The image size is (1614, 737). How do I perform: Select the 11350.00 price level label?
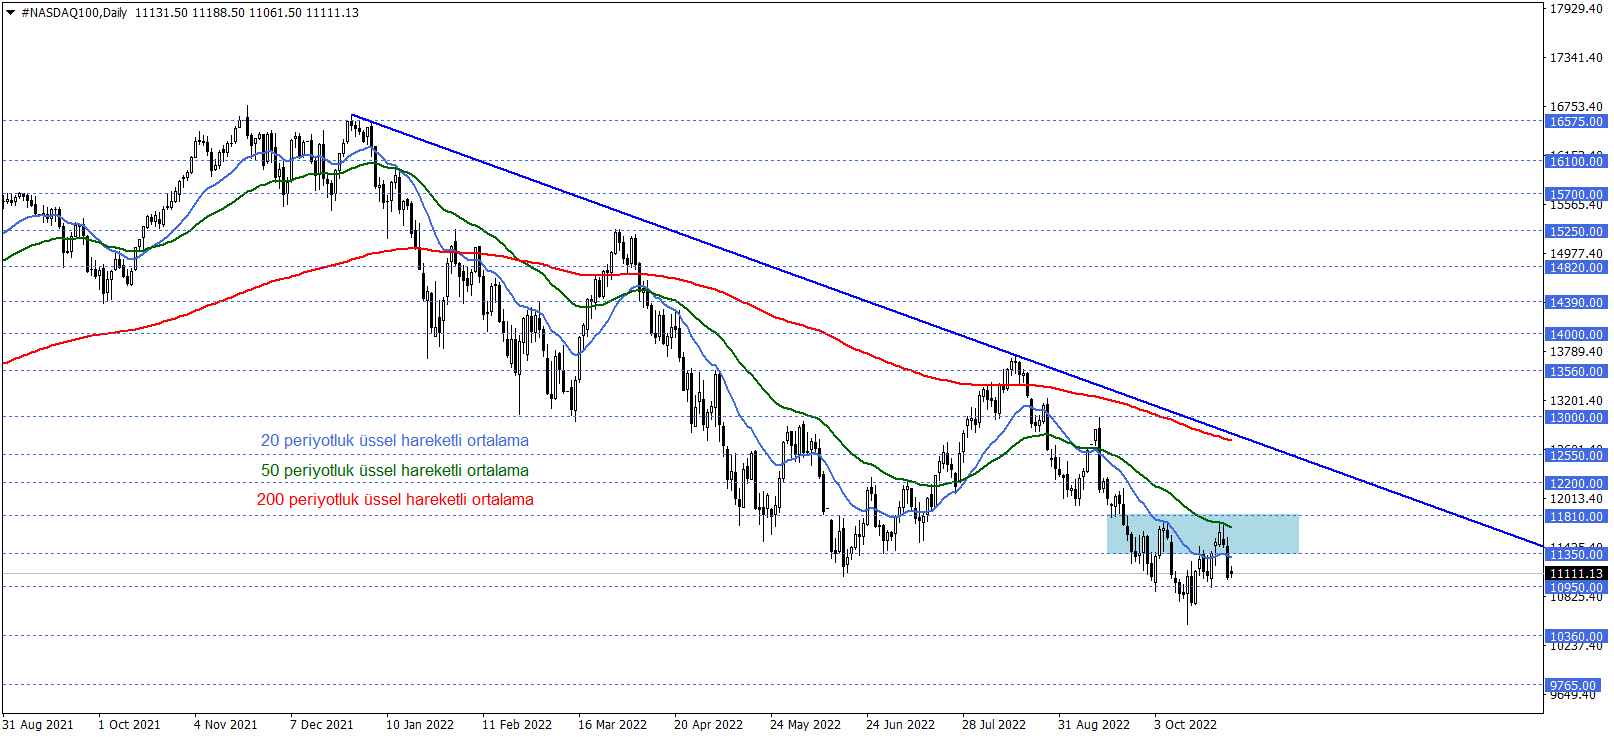click(x=1575, y=555)
